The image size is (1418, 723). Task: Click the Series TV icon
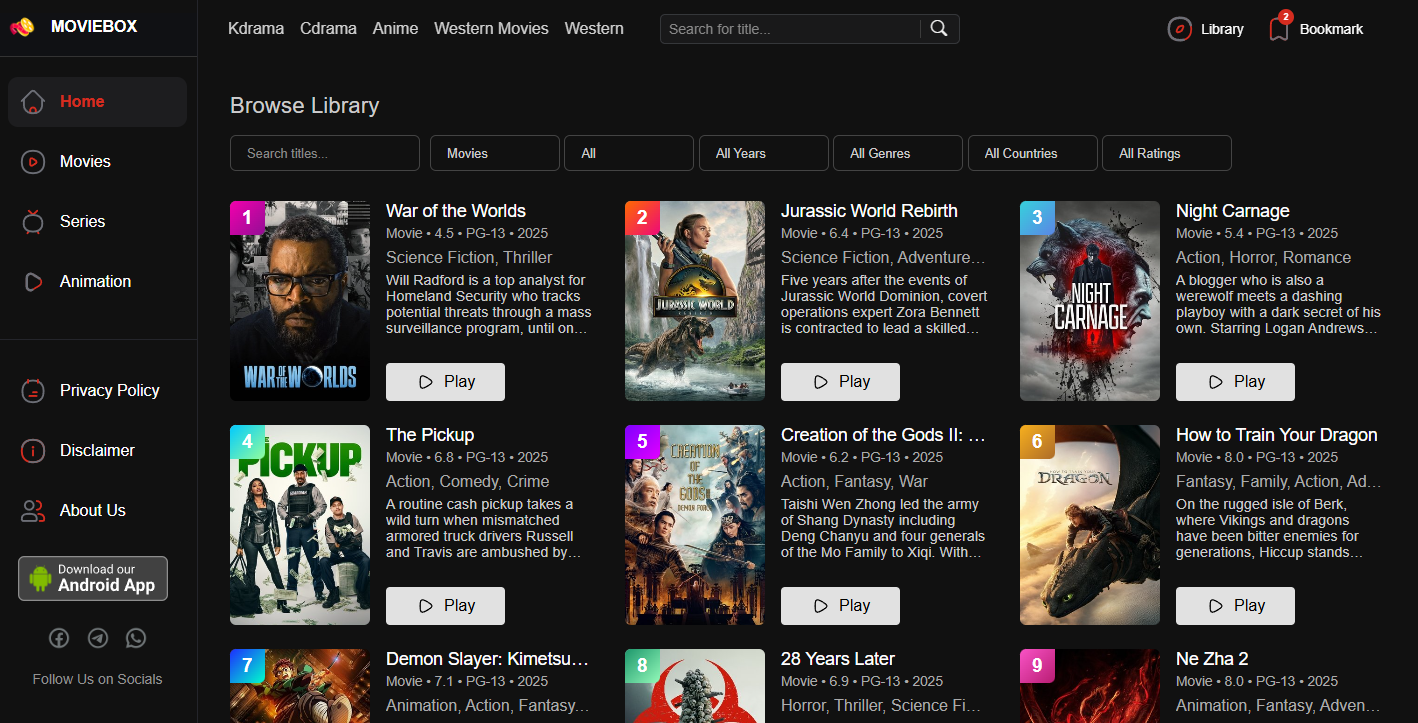33,222
